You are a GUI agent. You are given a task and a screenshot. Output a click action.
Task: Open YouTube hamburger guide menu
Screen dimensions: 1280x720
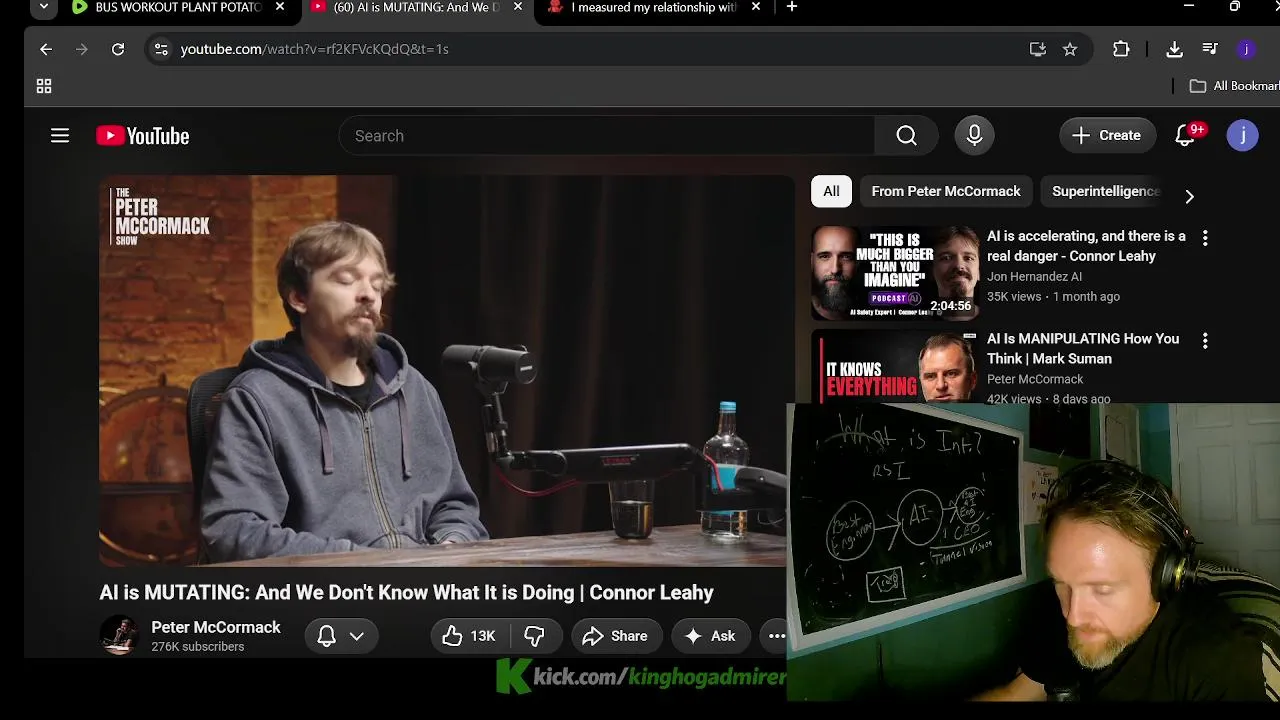(x=60, y=136)
